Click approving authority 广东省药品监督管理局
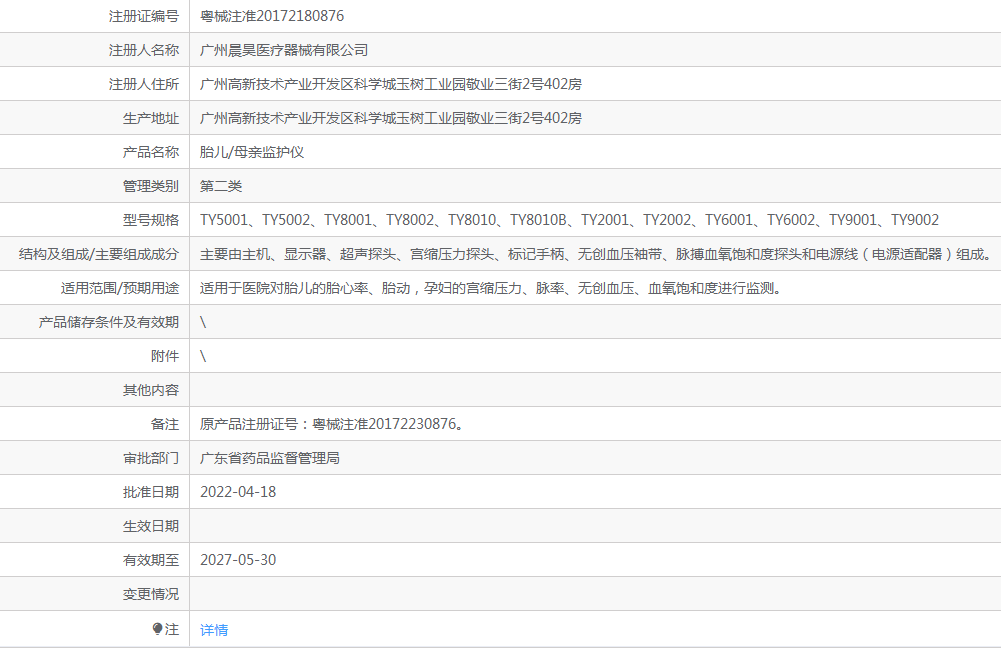Image resolution: width=1001 pixels, height=649 pixels. pyautogui.click(x=270, y=458)
